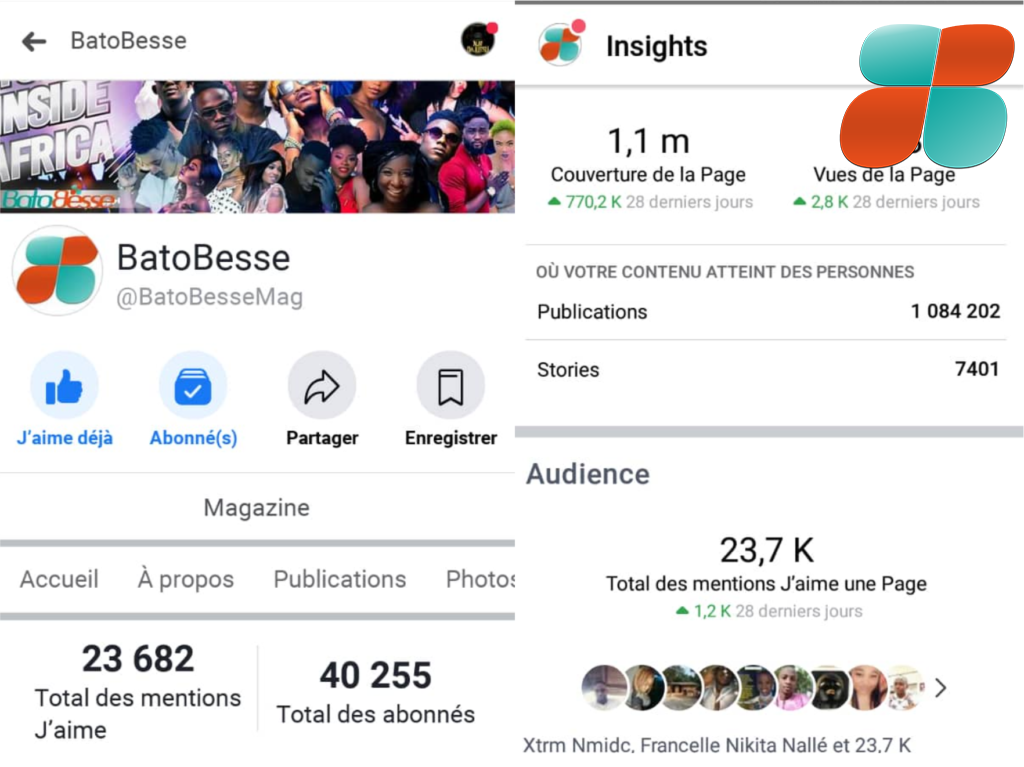Open the @BatoBesseMag username link
The width and height of the screenshot is (1024, 767).
click(211, 297)
